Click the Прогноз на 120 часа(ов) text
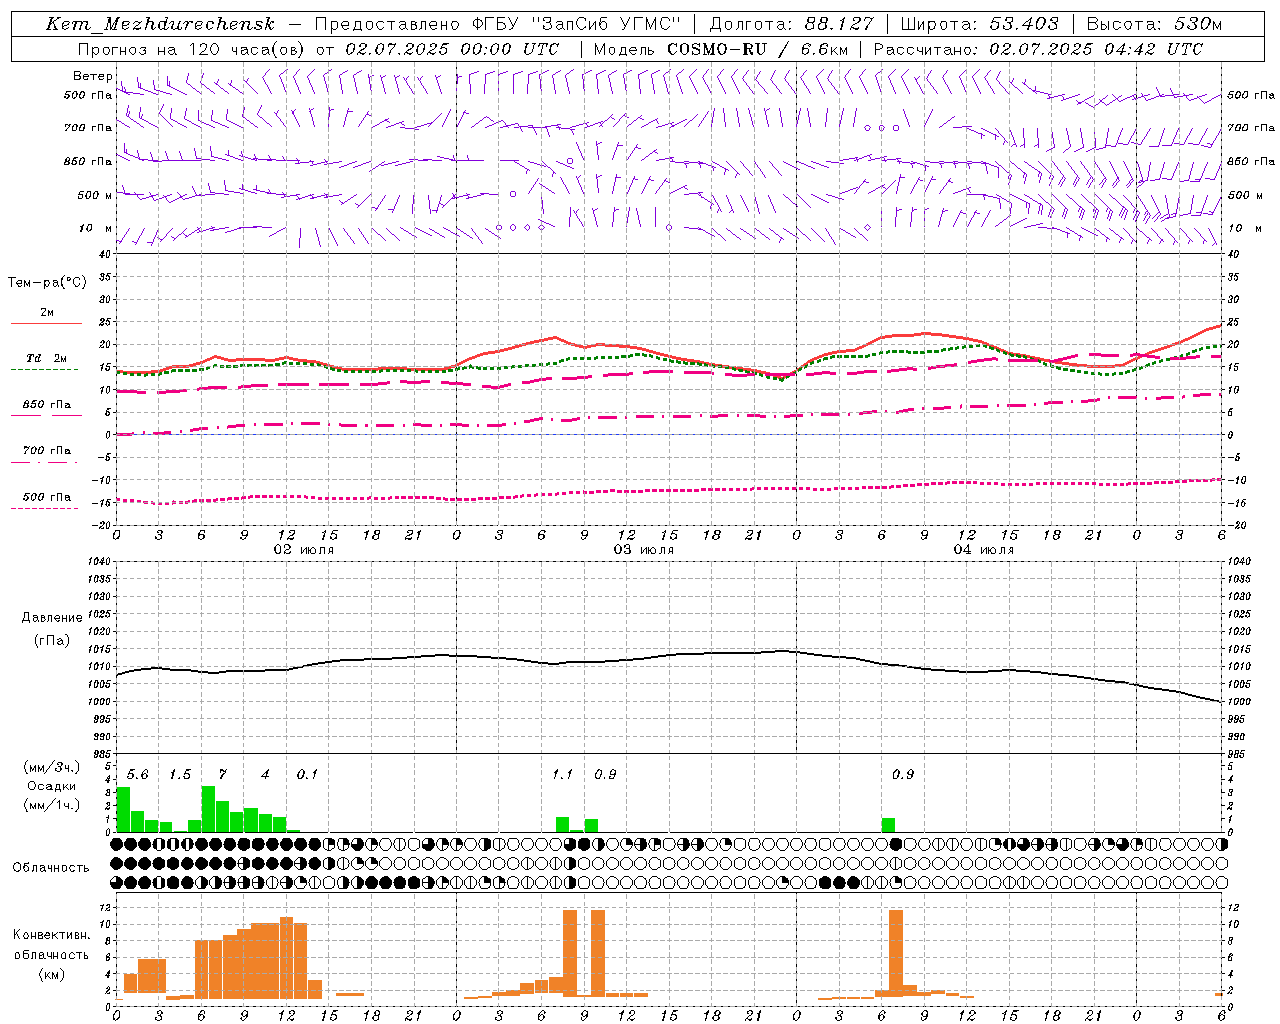Image resolution: width=1280 pixels, height=1024 pixels. tap(193, 49)
